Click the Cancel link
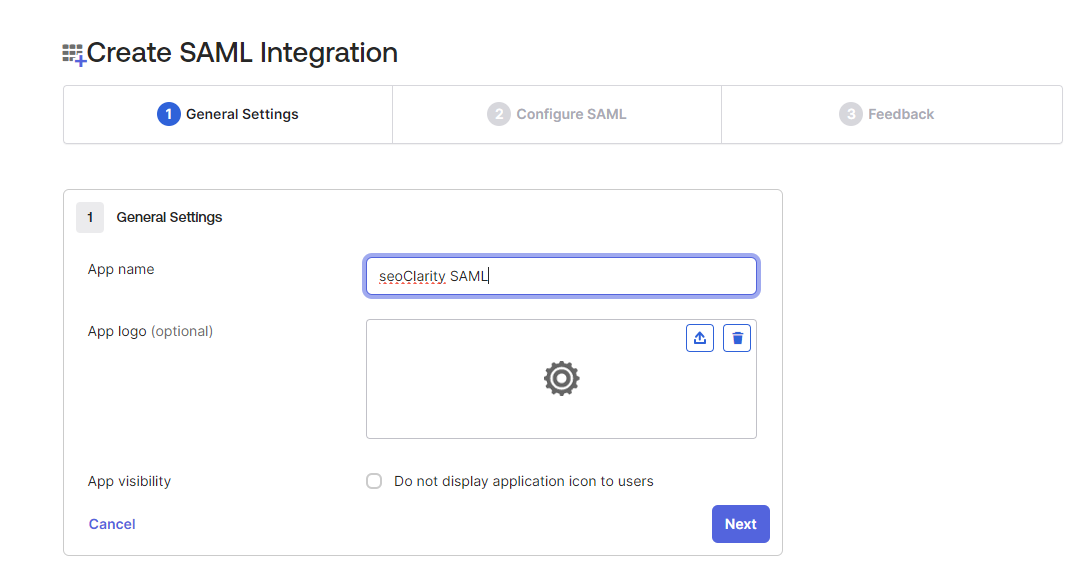Screen dimensions: 1092x587 point(112,524)
